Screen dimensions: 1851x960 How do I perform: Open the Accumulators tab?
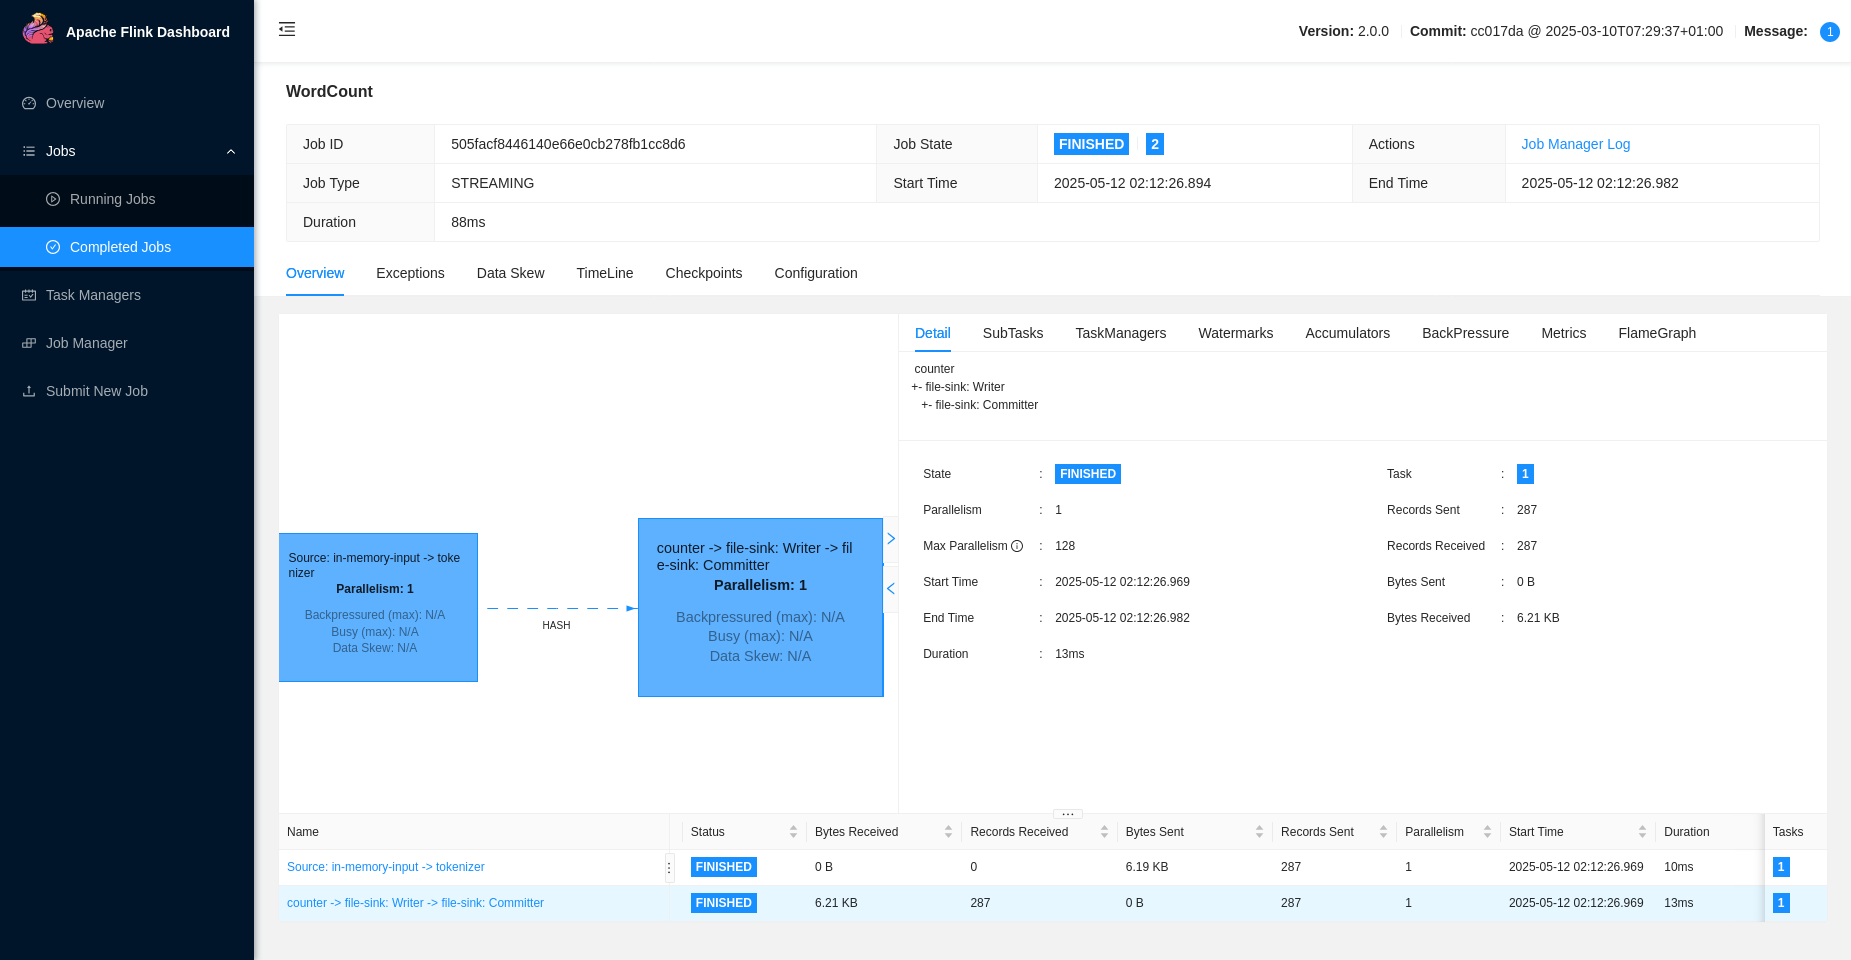pyautogui.click(x=1347, y=333)
